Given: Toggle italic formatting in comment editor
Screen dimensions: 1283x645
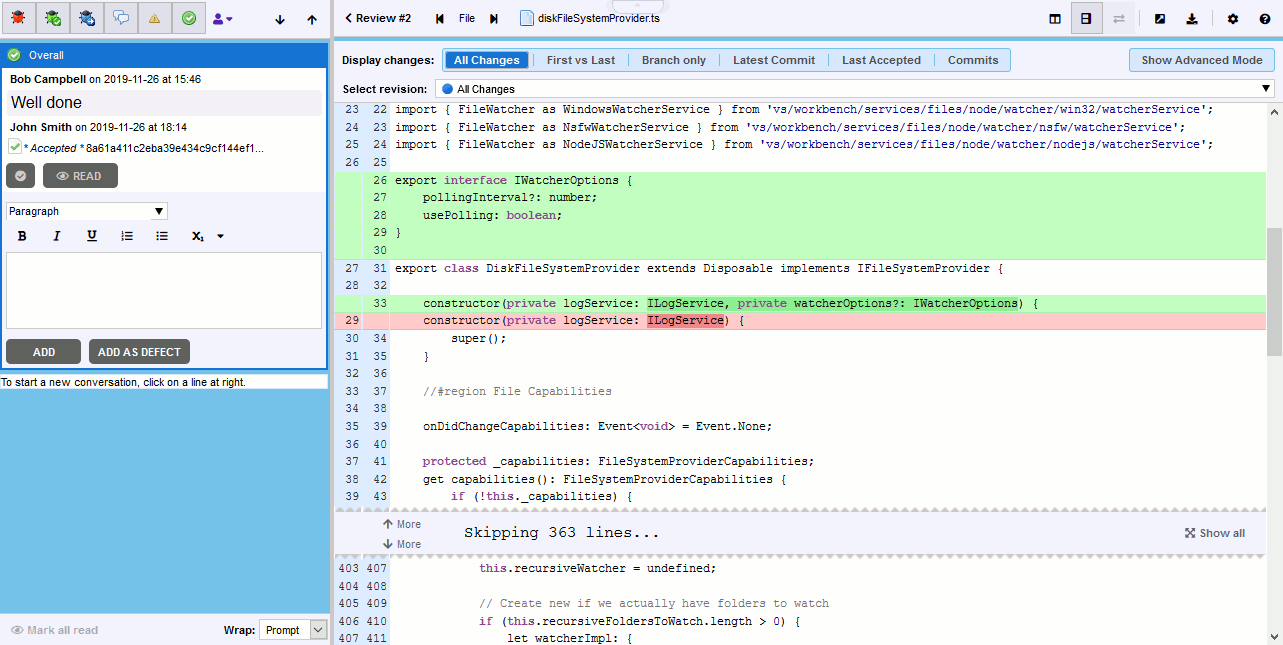Looking at the screenshot, I should point(57,236).
